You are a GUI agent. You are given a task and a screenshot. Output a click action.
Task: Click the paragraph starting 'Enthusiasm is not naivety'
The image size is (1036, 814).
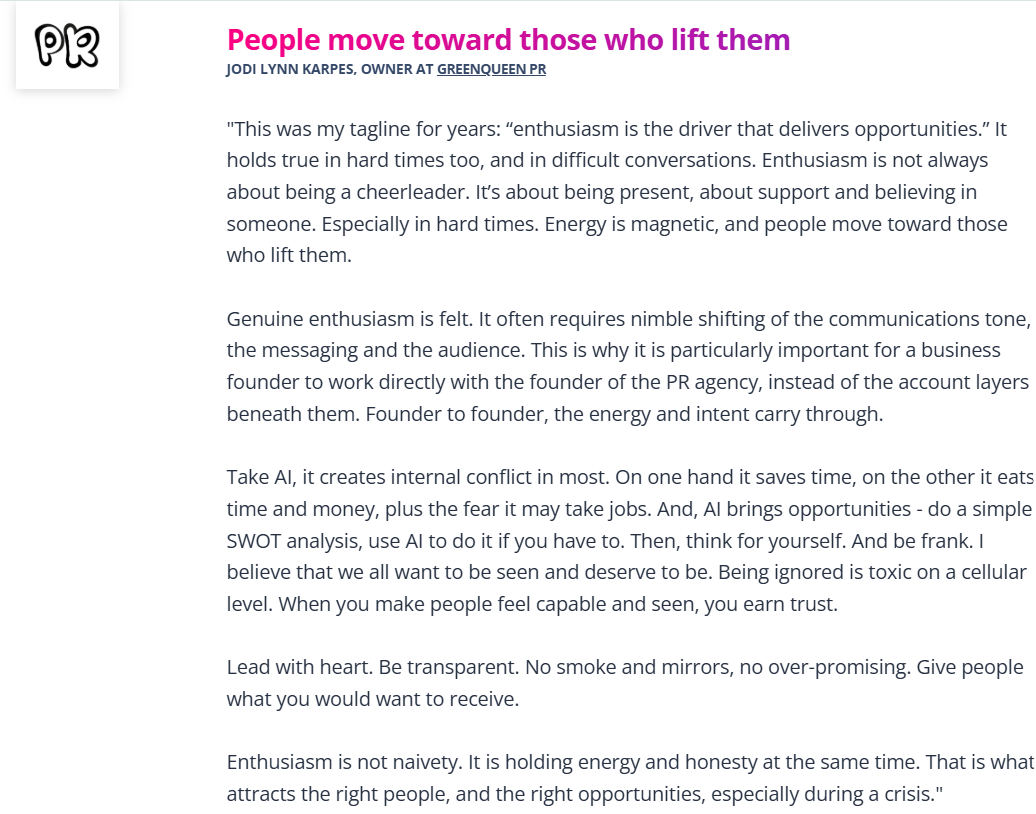[x=630, y=778]
